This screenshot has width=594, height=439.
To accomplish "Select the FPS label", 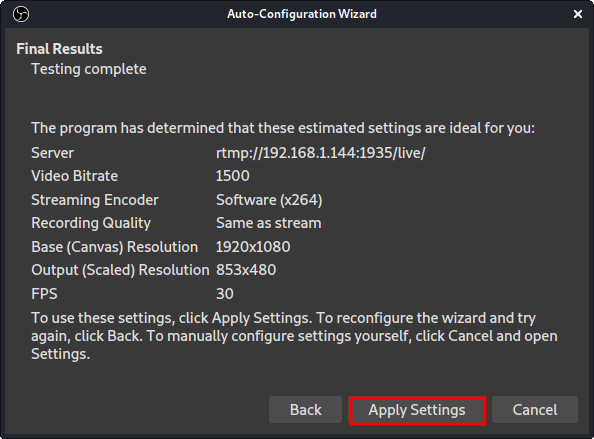I will 44,294.
